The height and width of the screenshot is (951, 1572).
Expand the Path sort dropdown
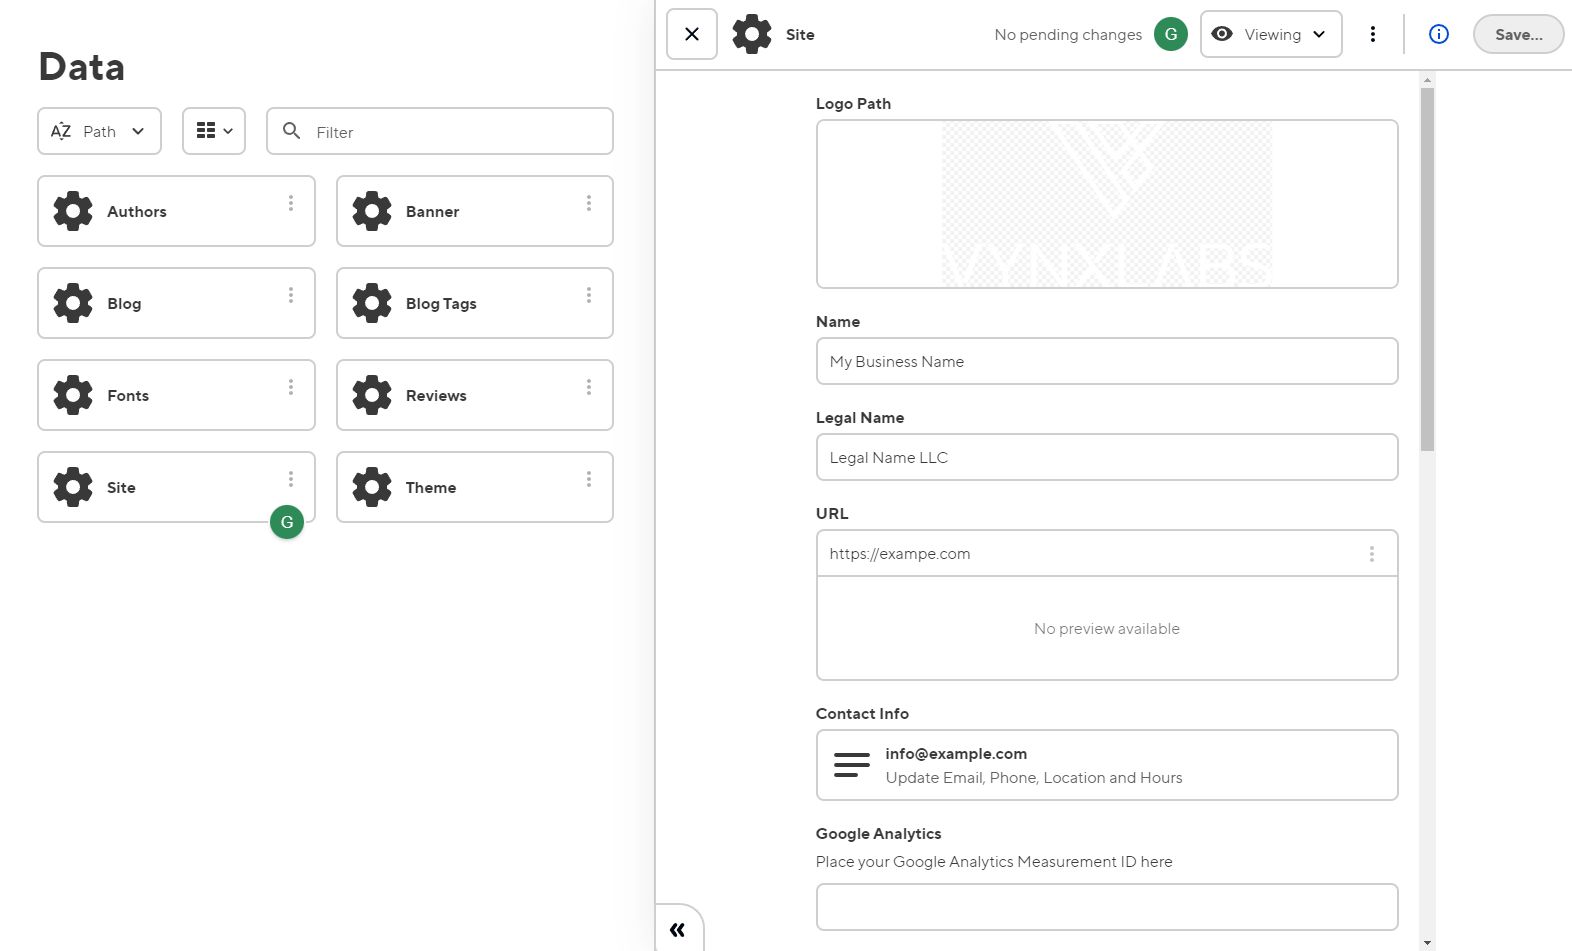pyautogui.click(x=99, y=131)
